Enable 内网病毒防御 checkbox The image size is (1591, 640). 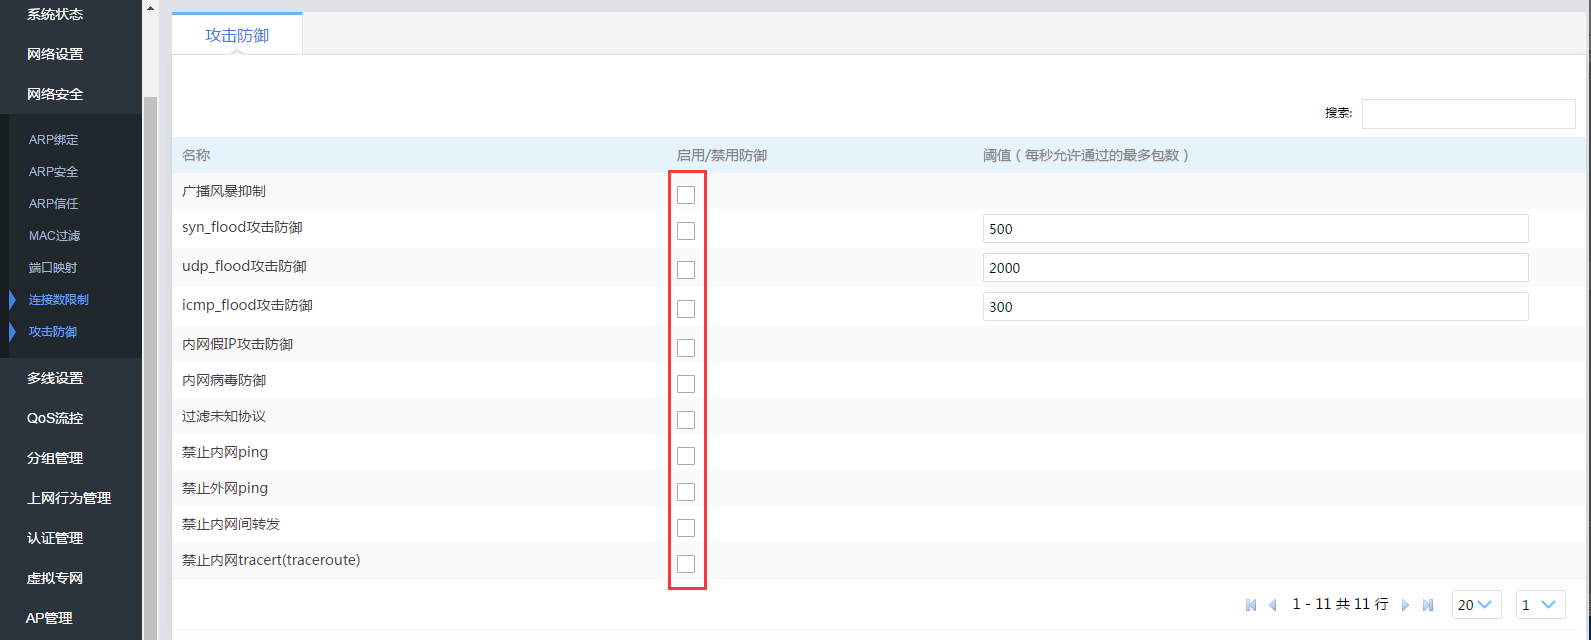click(x=686, y=384)
